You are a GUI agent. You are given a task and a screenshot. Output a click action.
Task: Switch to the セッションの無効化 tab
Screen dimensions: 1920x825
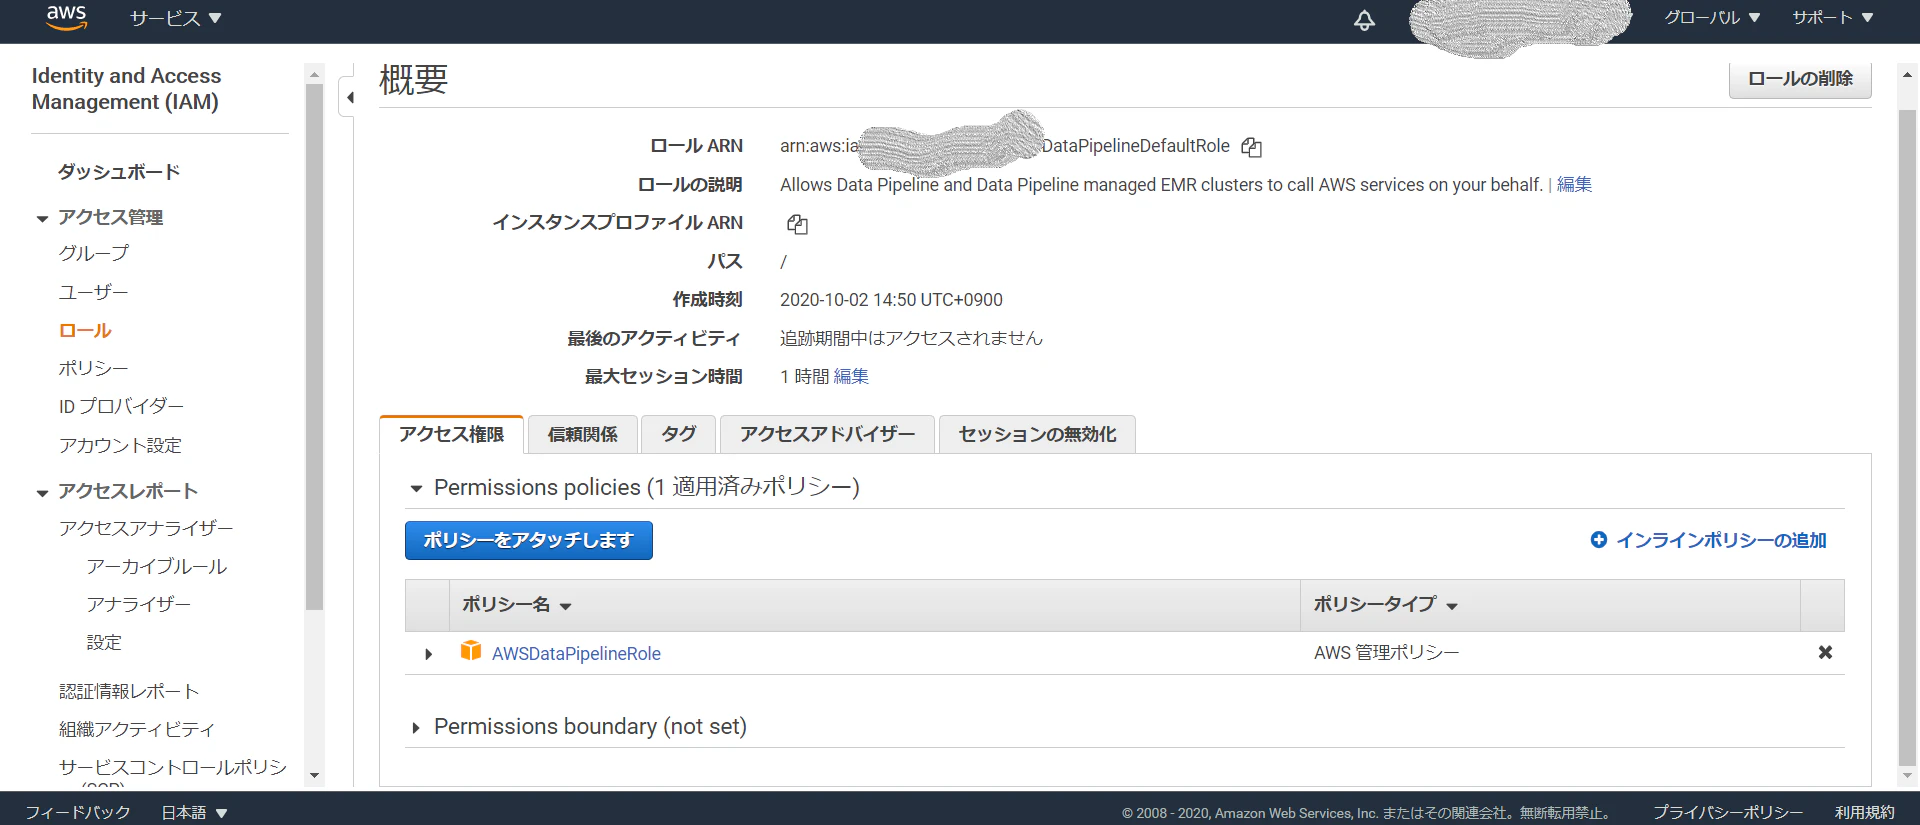point(1037,434)
